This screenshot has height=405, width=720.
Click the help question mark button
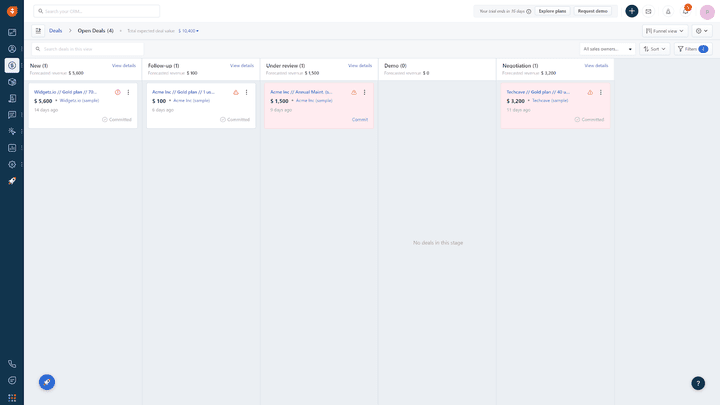(698, 383)
